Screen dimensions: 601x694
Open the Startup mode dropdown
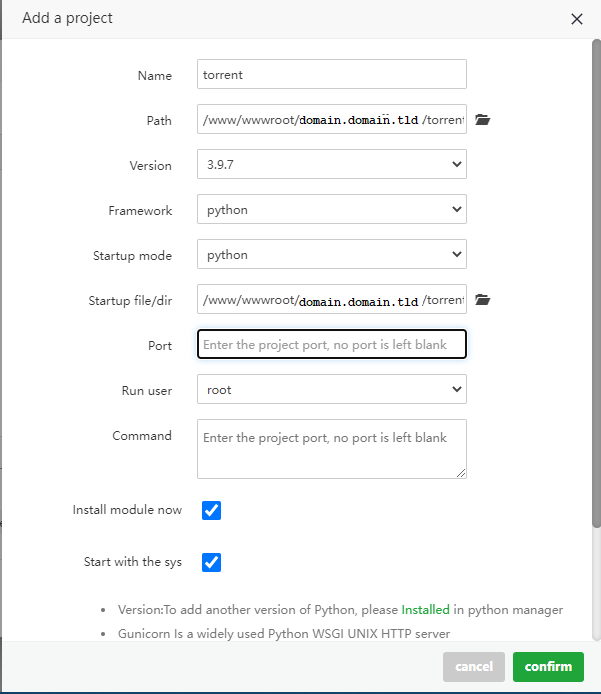(x=331, y=255)
